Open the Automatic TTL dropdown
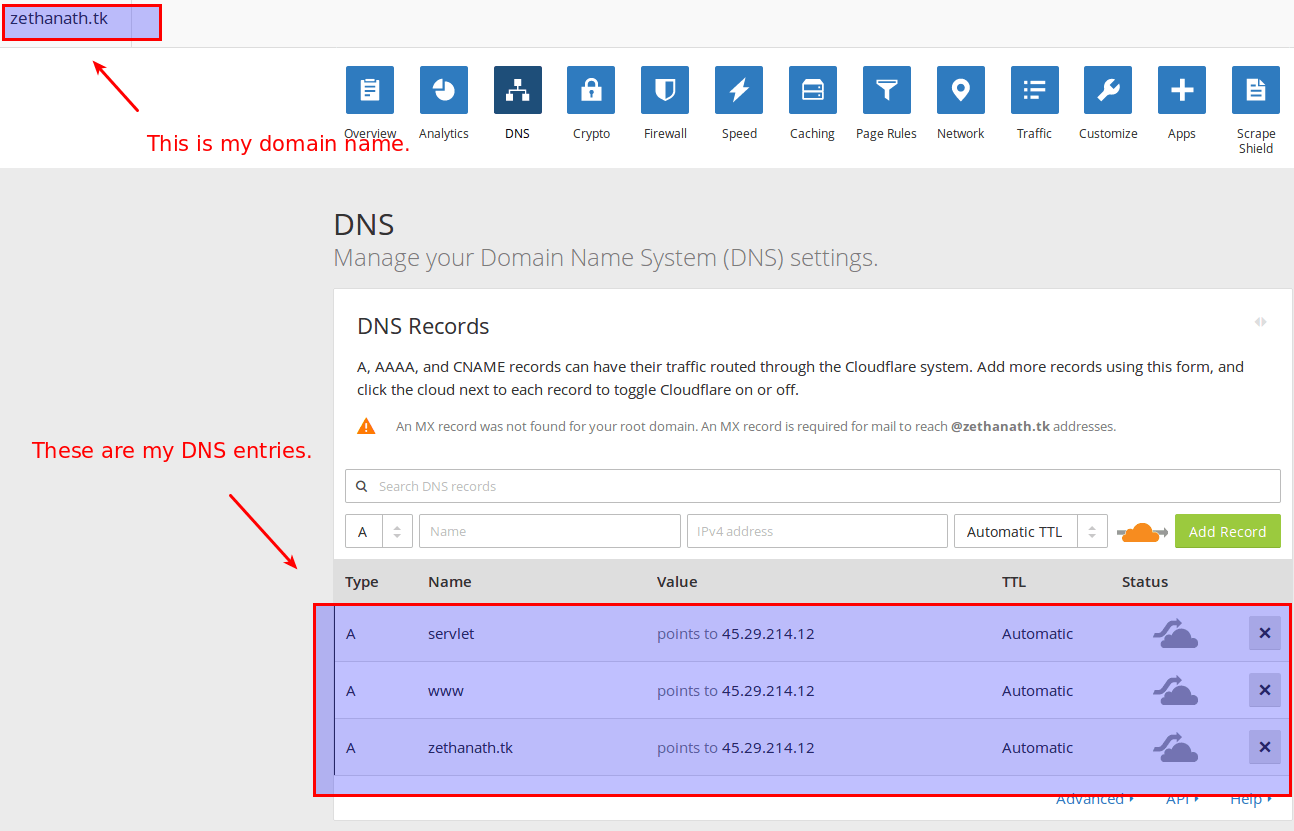 [x=1031, y=531]
